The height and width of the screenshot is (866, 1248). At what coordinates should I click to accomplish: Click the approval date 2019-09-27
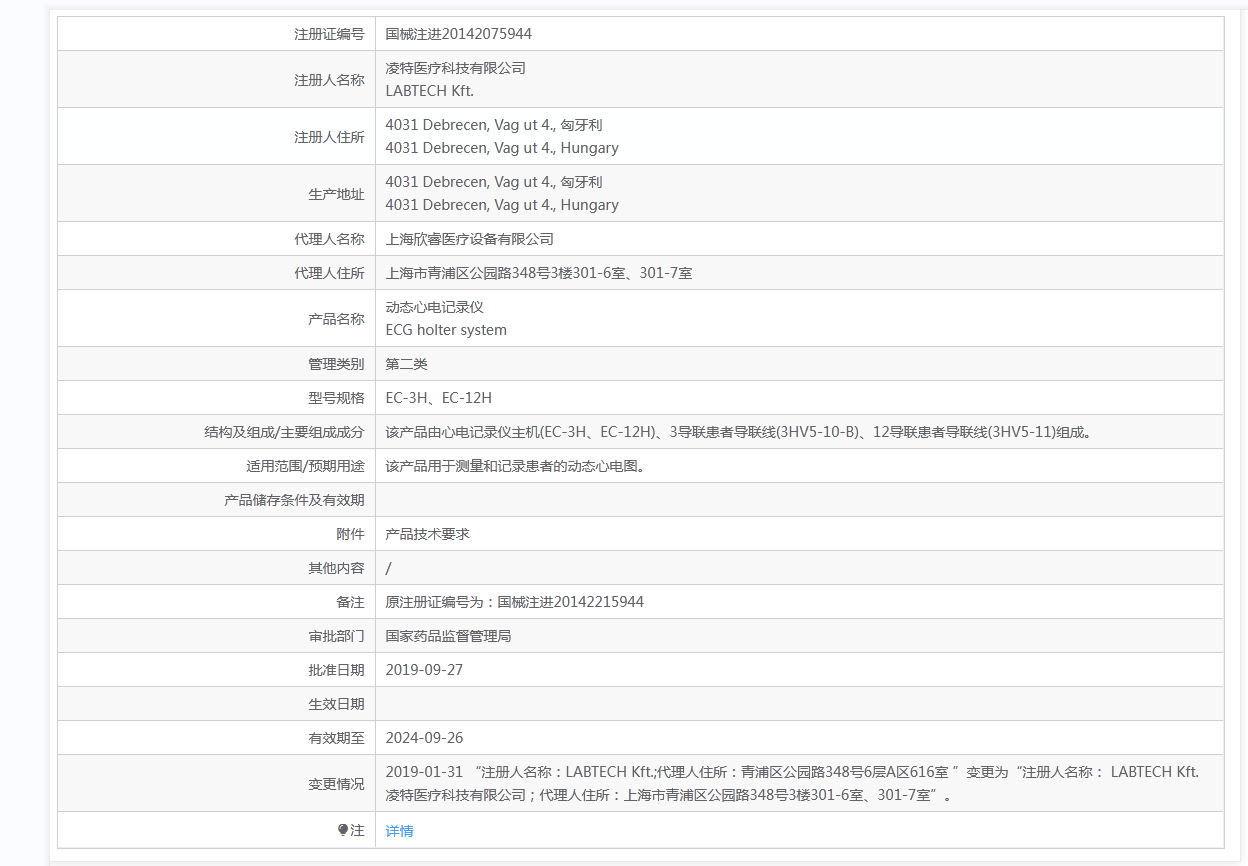tap(424, 670)
